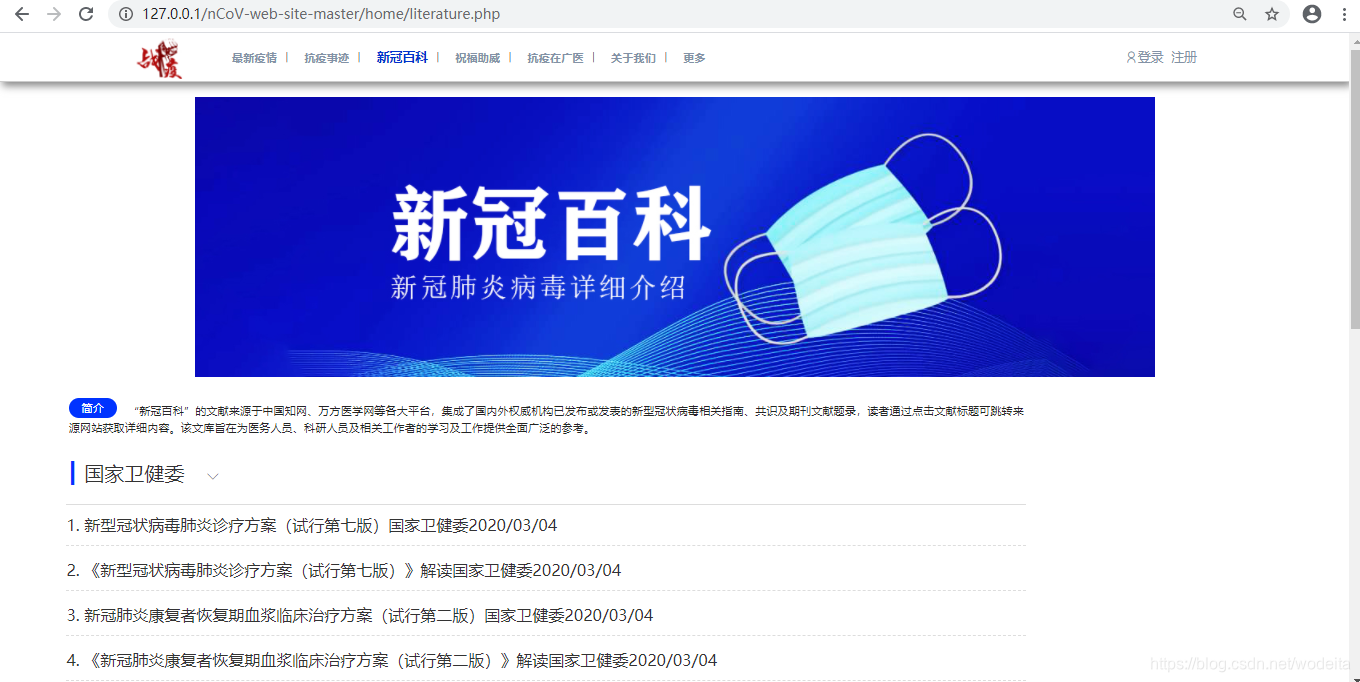Click the 国家卫健委 section heading
This screenshot has height=682, width=1360.
tap(135, 474)
